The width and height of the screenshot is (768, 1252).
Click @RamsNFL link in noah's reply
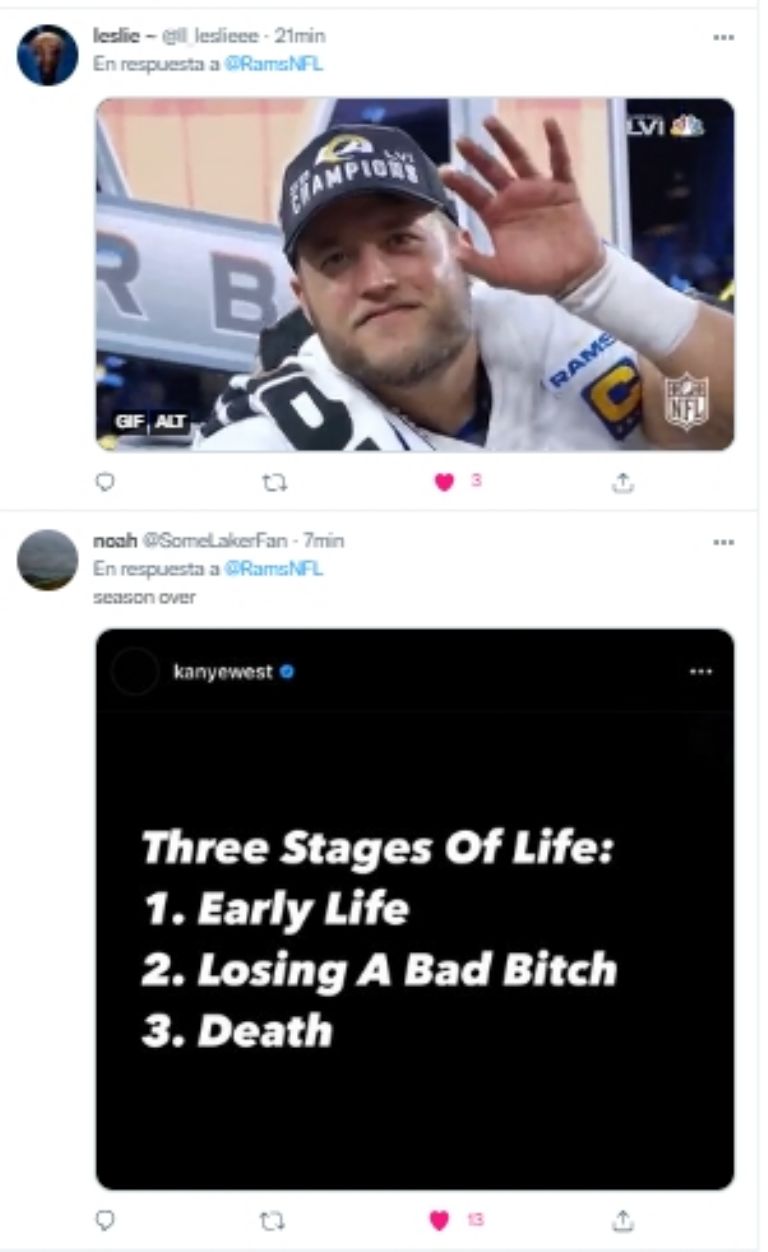click(274, 569)
